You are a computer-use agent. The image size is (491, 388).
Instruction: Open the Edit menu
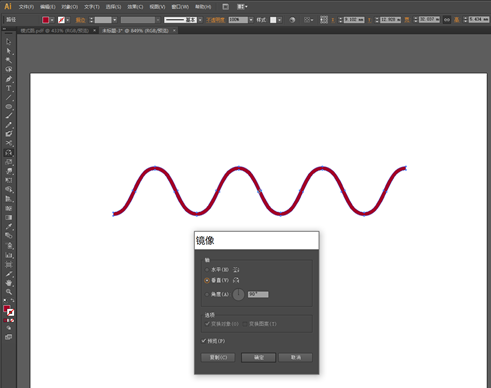[48, 7]
